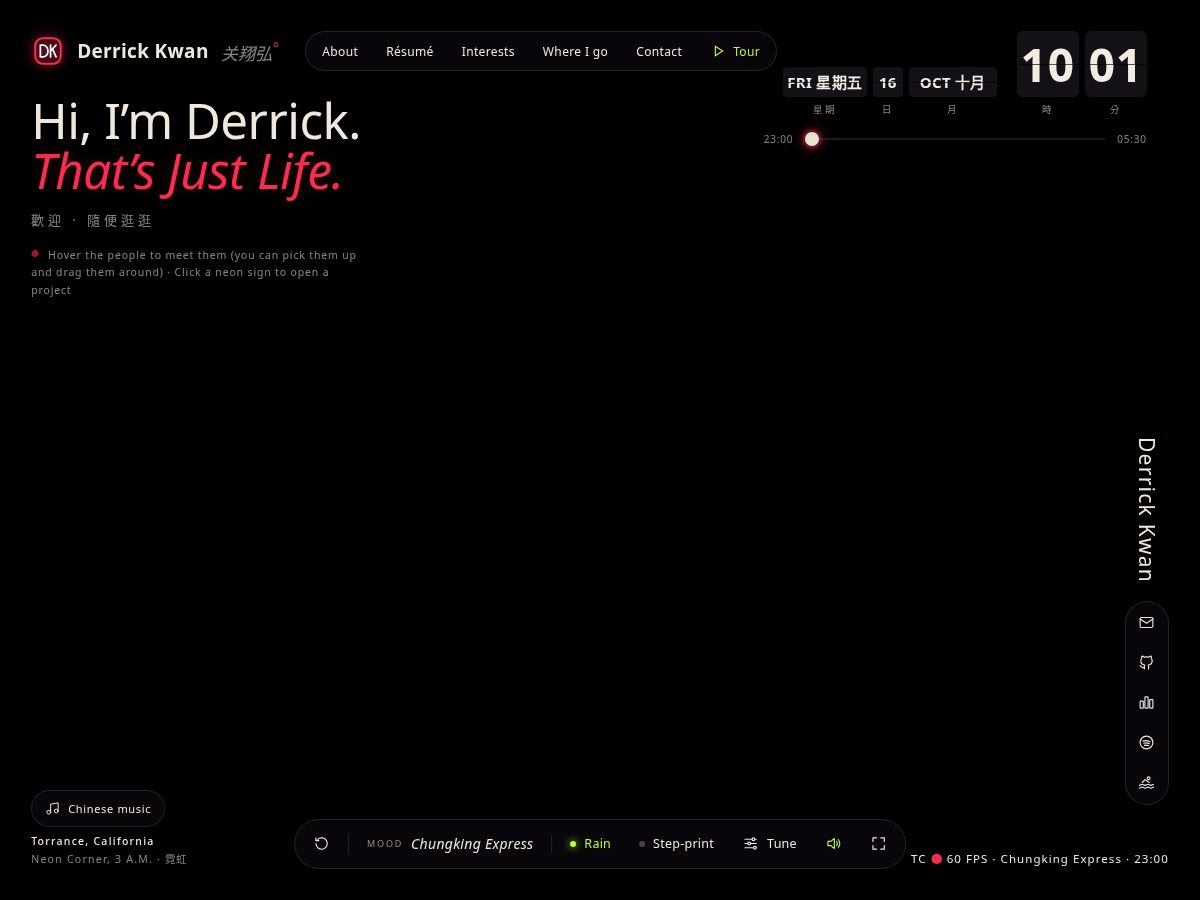Click the Hi, I'm Derrick. heading
This screenshot has height=900, width=1200.
pyautogui.click(x=196, y=122)
